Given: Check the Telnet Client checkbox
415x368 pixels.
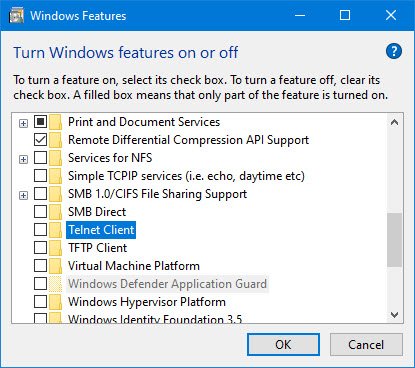Looking at the screenshot, I should pyautogui.click(x=40, y=229).
